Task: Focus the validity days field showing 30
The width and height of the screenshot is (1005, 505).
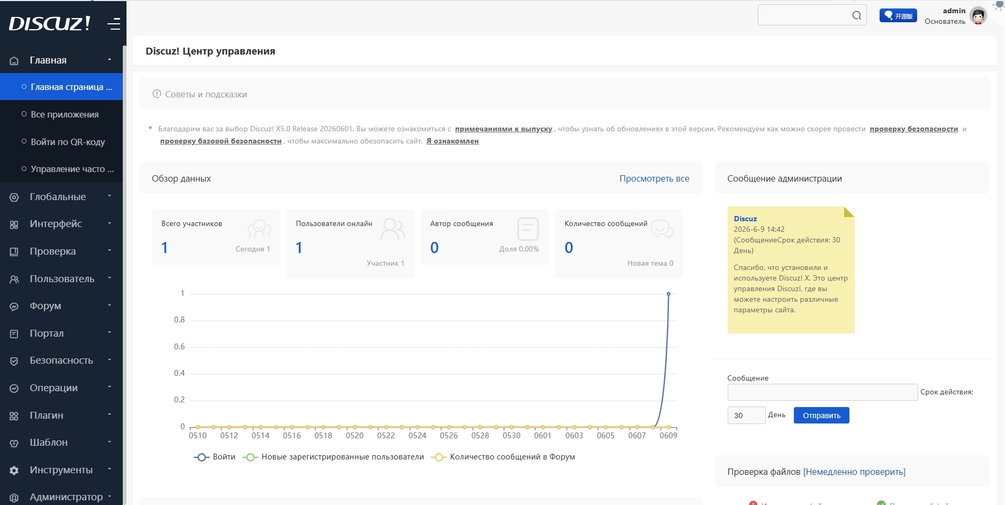Action: pos(746,415)
